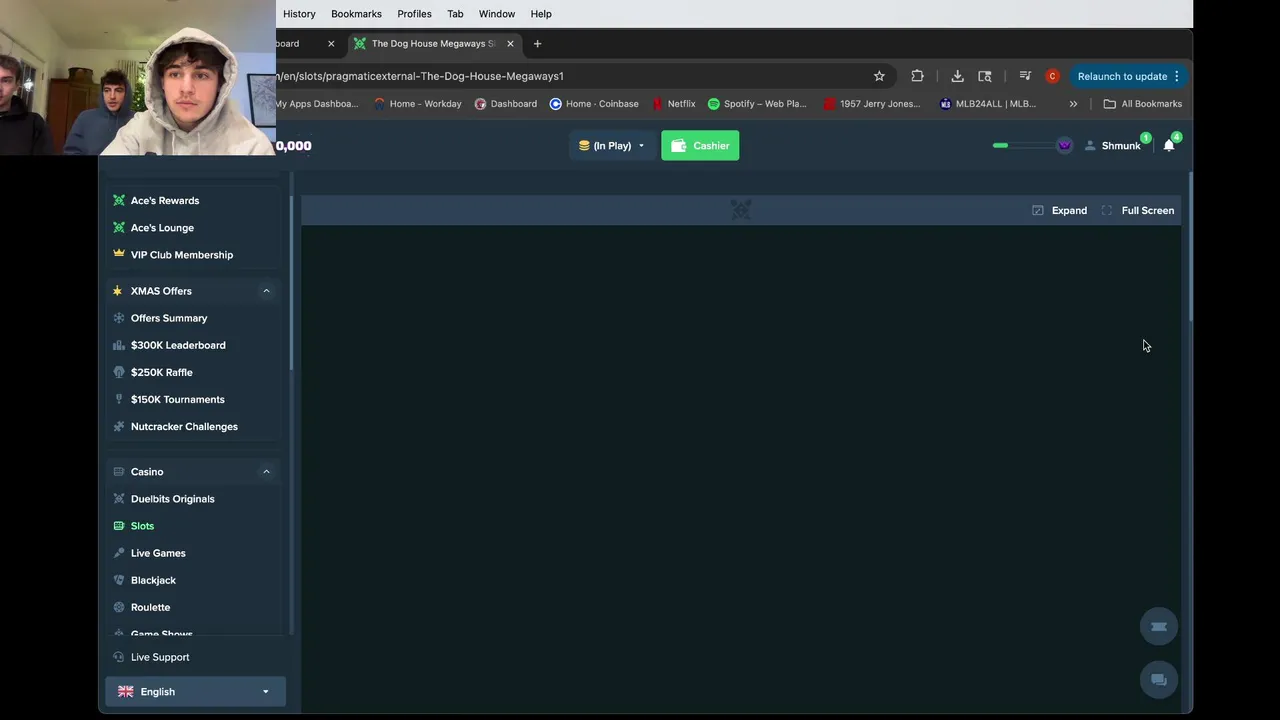Image resolution: width=1280 pixels, height=720 pixels.
Task: Switch game to Full Screen
Action: [x=1138, y=210]
